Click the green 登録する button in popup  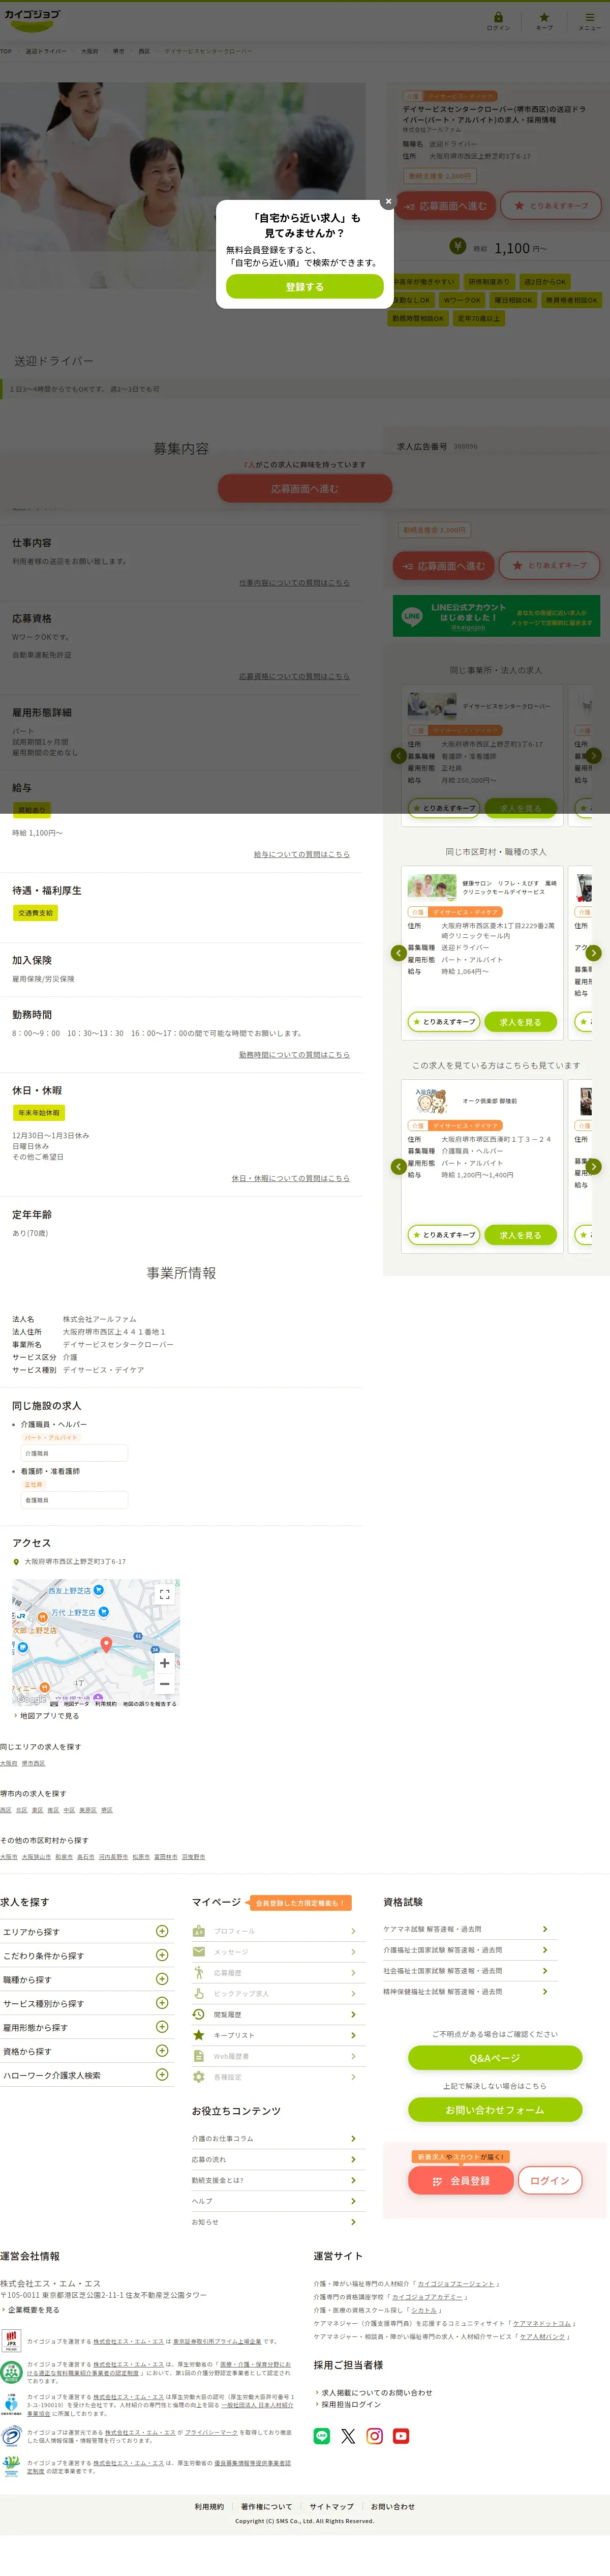pyautogui.click(x=304, y=287)
